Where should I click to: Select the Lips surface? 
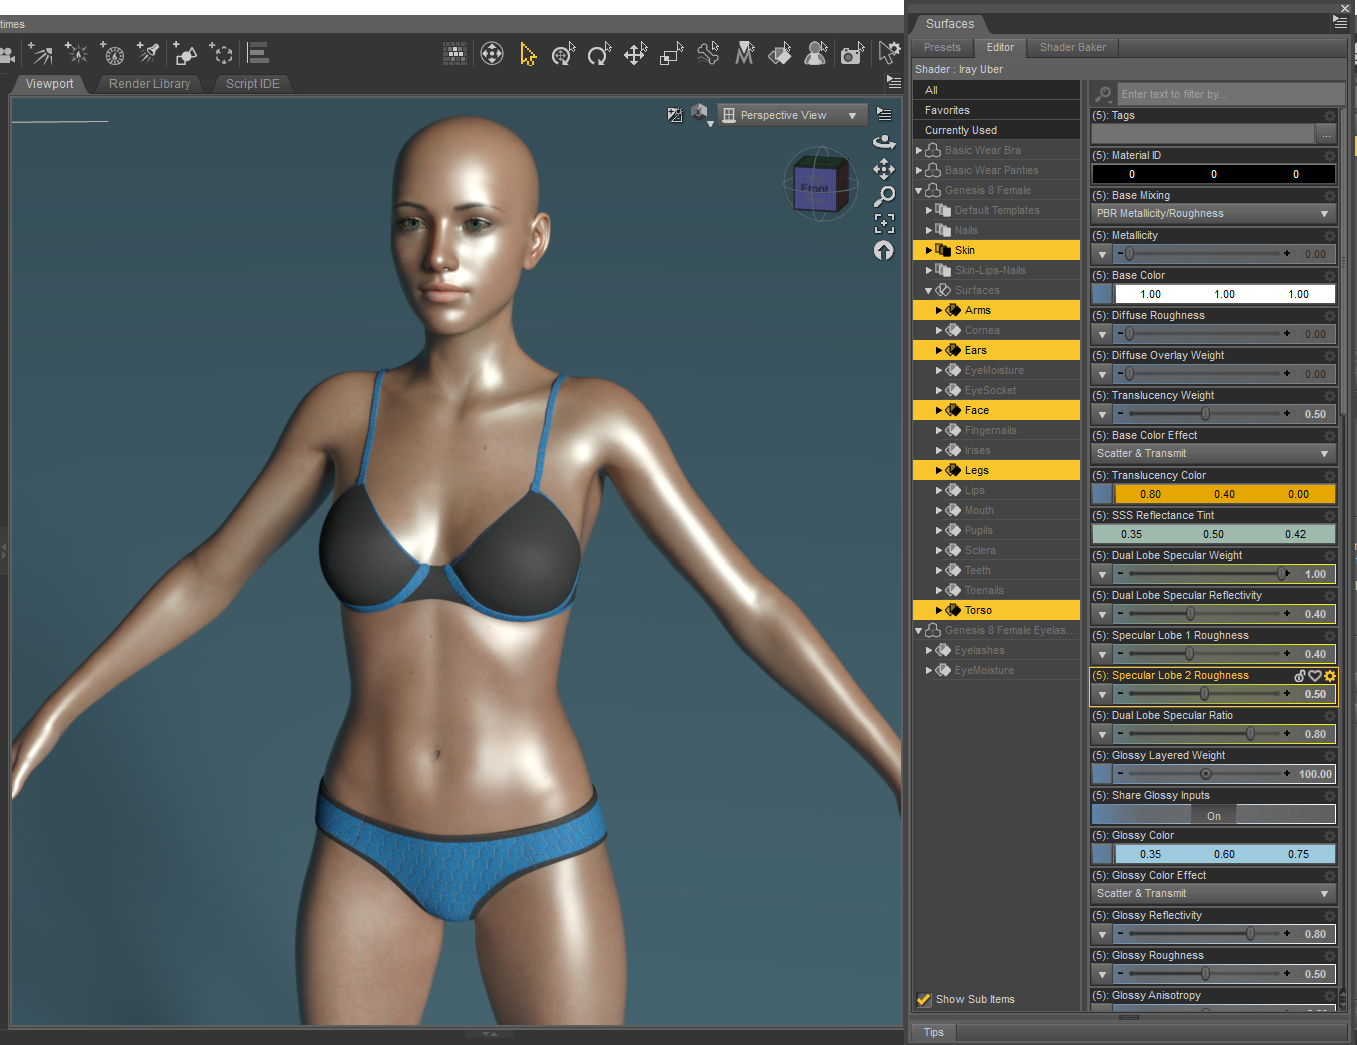[x=996, y=490]
